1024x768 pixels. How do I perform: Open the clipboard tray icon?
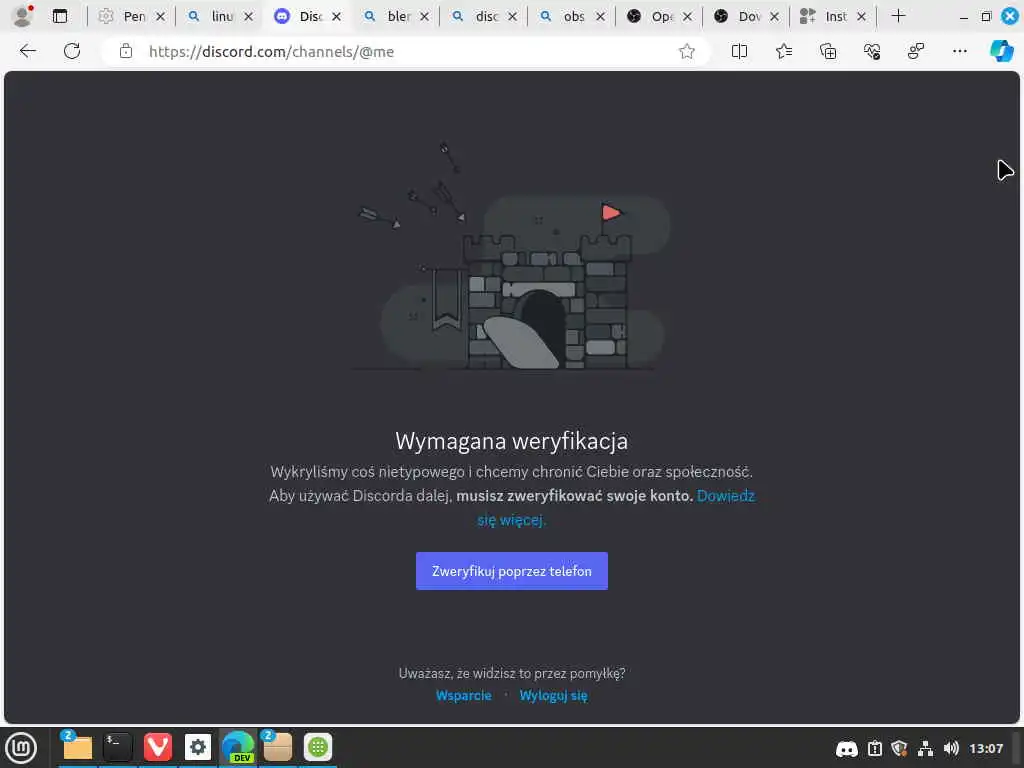(x=875, y=748)
